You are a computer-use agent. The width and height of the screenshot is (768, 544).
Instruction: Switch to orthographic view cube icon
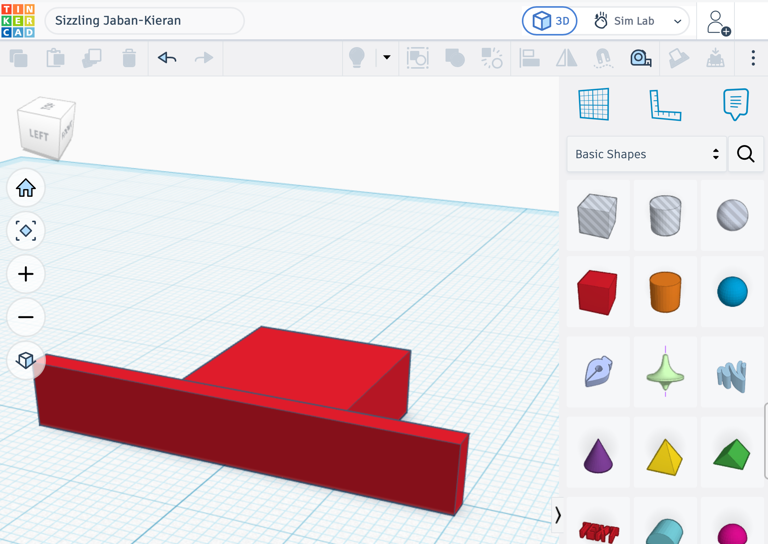pyautogui.click(x=26, y=360)
